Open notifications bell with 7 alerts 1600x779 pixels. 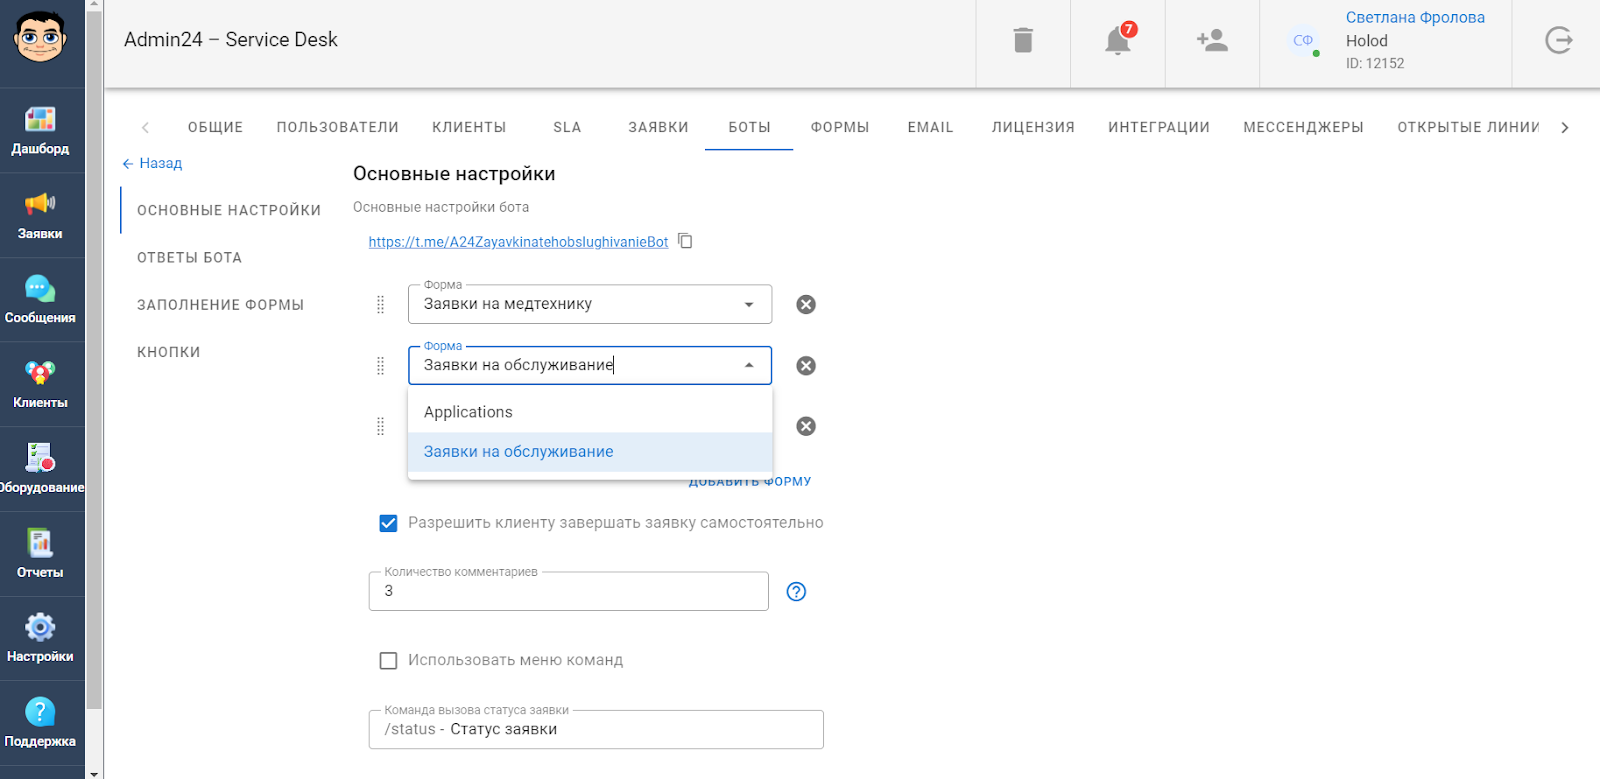pyautogui.click(x=1117, y=41)
